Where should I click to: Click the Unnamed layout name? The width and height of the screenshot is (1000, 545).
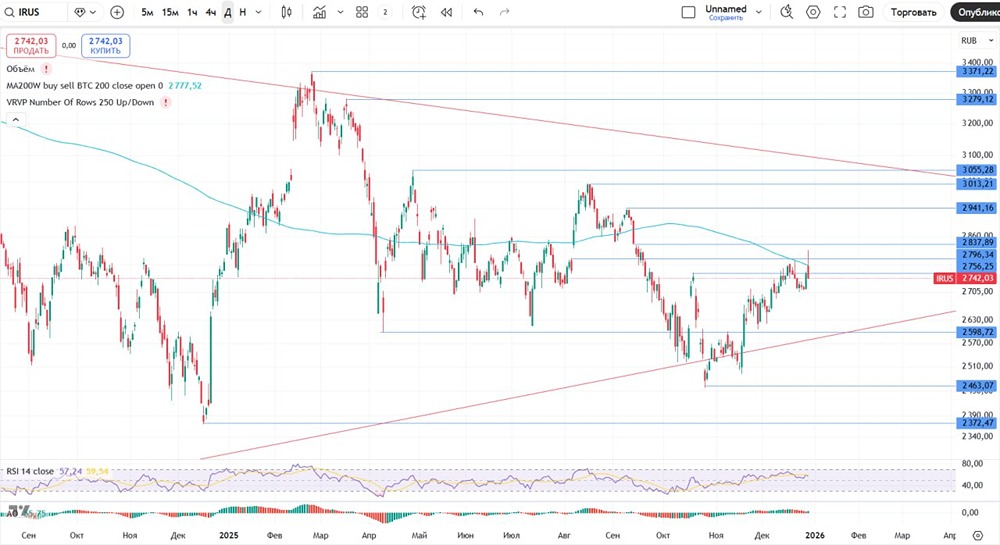point(726,9)
